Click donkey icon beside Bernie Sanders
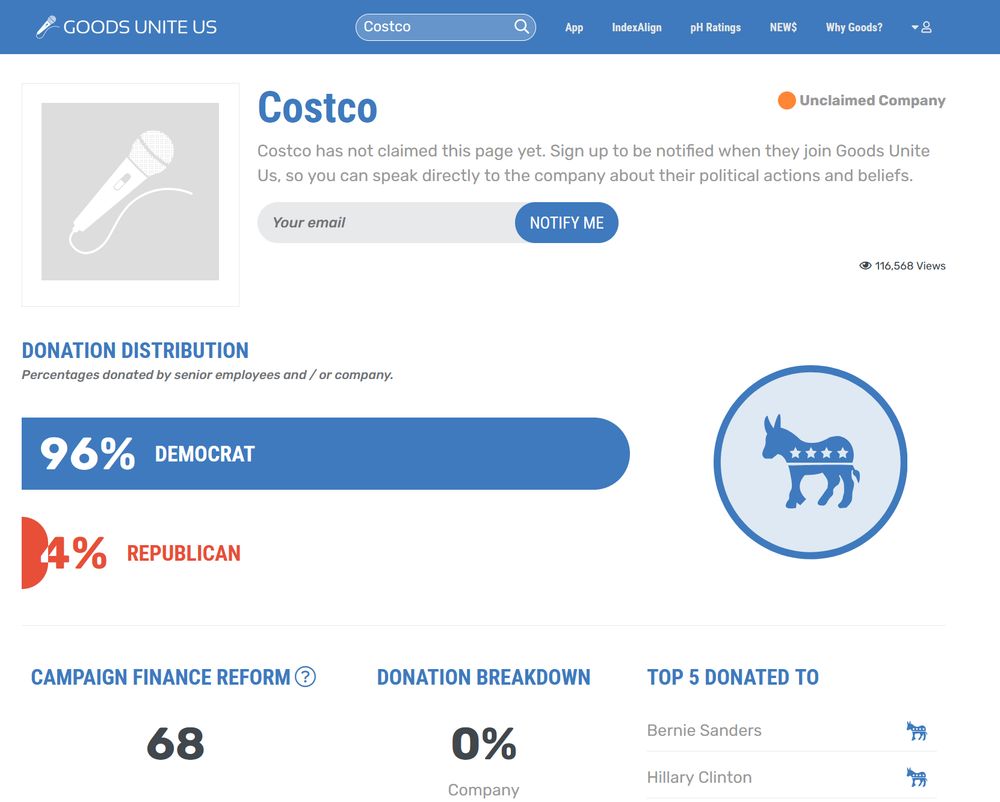Image resolution: width=1000 pixels, height=802 pixels. (x=916, y=731)
